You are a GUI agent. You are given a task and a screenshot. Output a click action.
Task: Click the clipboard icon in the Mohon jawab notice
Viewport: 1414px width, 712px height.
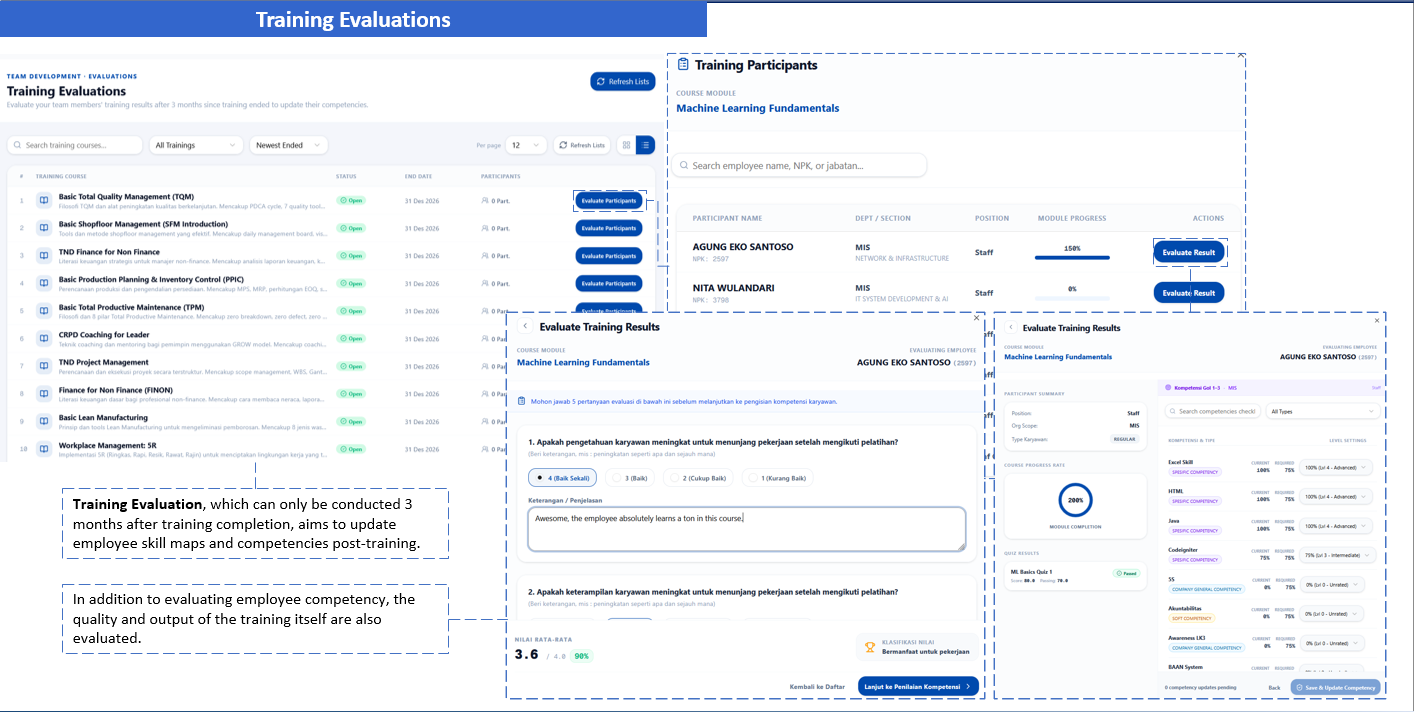521,401
